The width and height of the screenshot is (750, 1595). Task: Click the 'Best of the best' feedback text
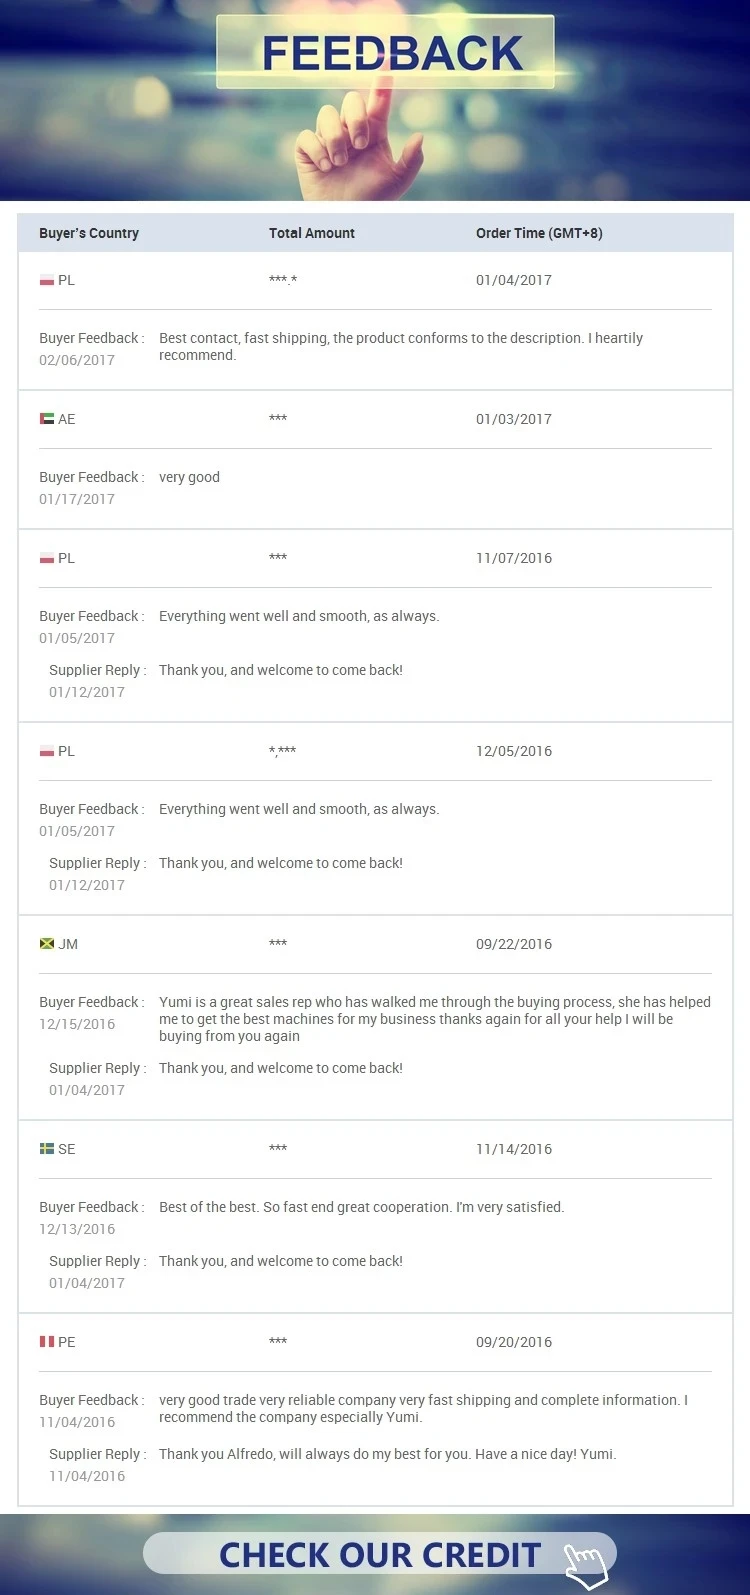362,1207
